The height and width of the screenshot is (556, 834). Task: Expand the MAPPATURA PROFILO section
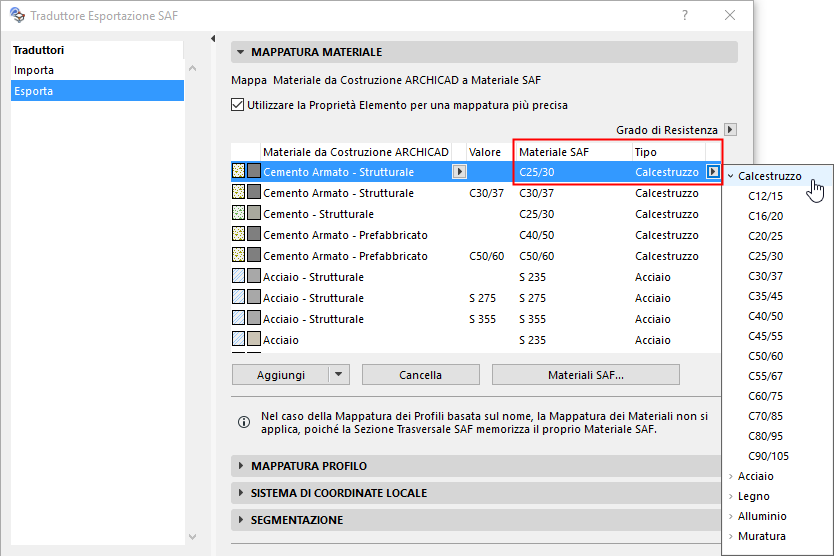(x=240, y=466)
